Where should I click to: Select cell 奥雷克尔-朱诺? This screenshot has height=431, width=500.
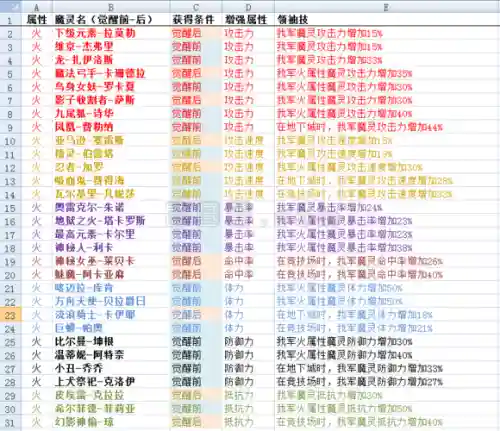(111, 208)
